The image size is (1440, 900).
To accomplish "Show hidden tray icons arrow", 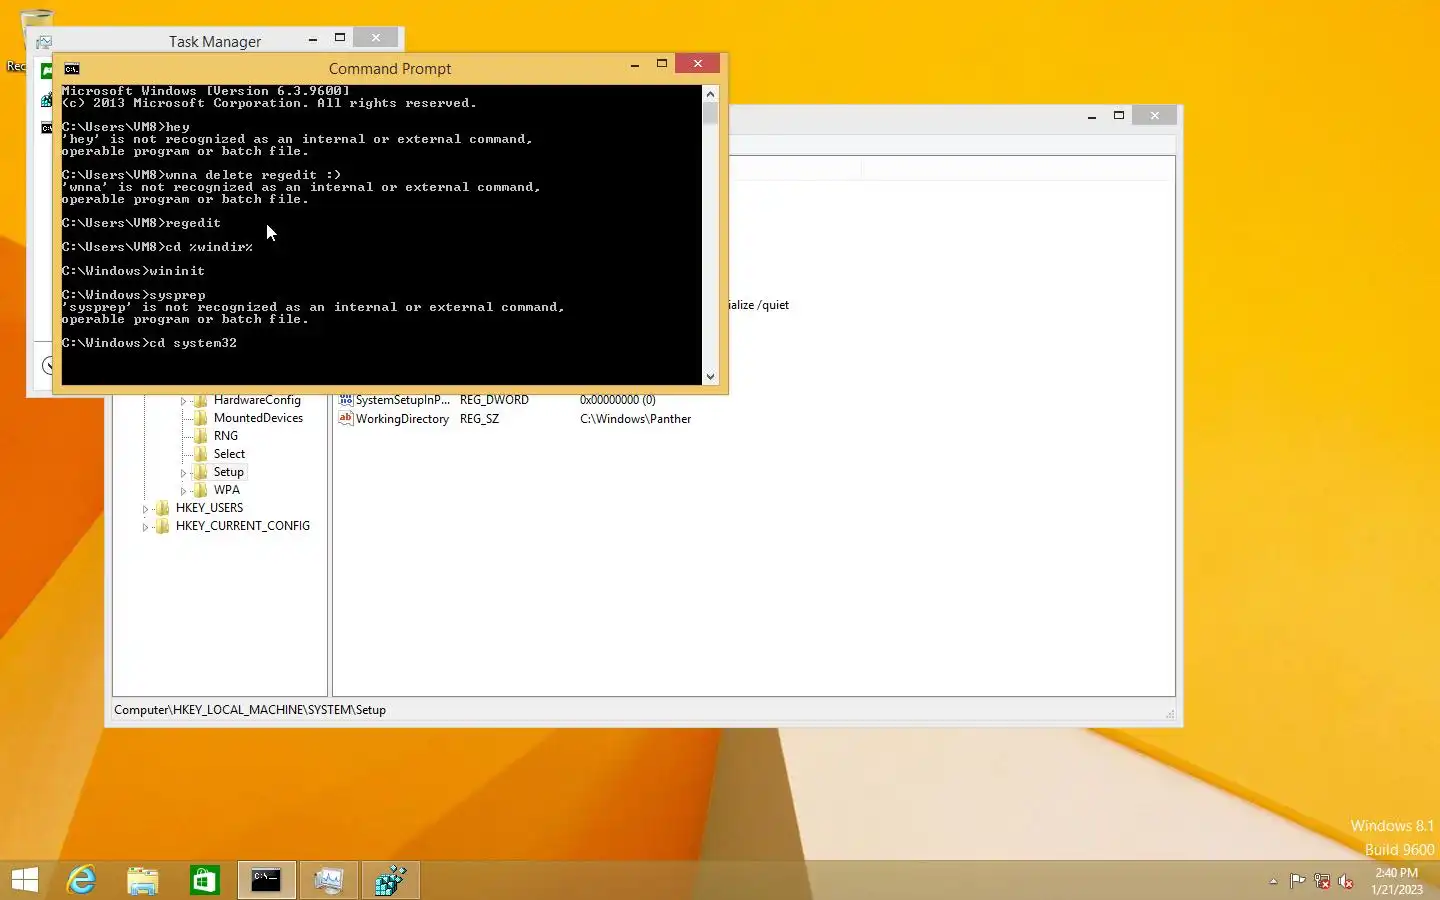I will pyautogui.click(x=1273, y=881).
